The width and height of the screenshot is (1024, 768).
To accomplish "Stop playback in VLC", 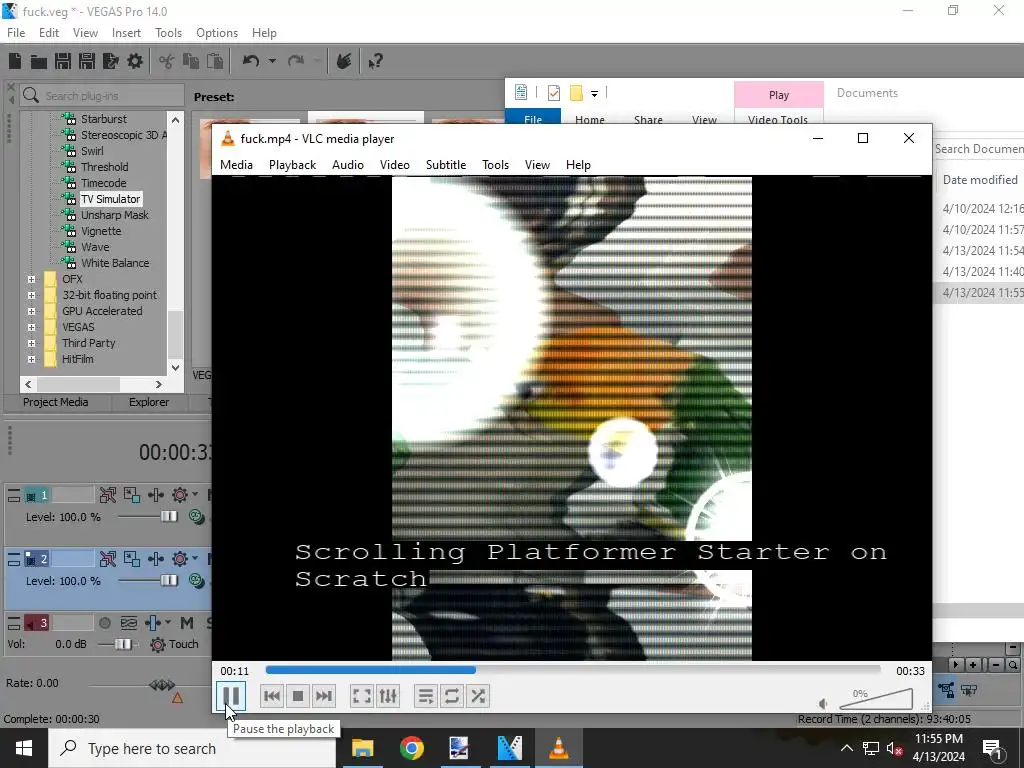I will tap(298, 696).
